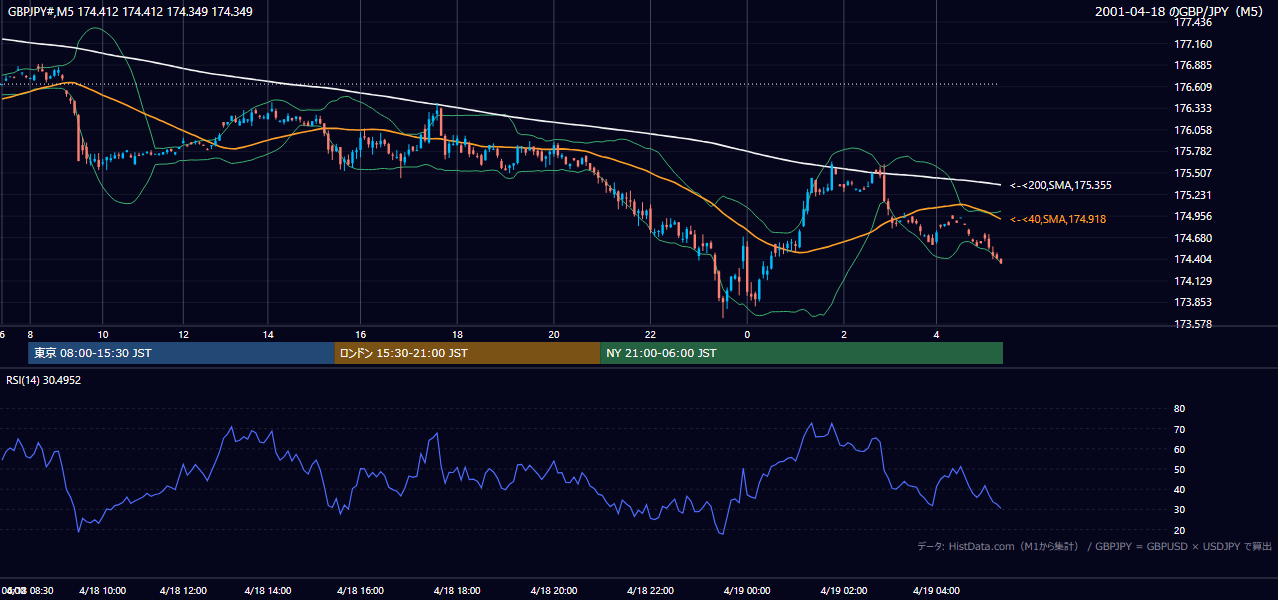Click the RSI 20 level label
1278x600 pixels.
(x=1179, y=530)
